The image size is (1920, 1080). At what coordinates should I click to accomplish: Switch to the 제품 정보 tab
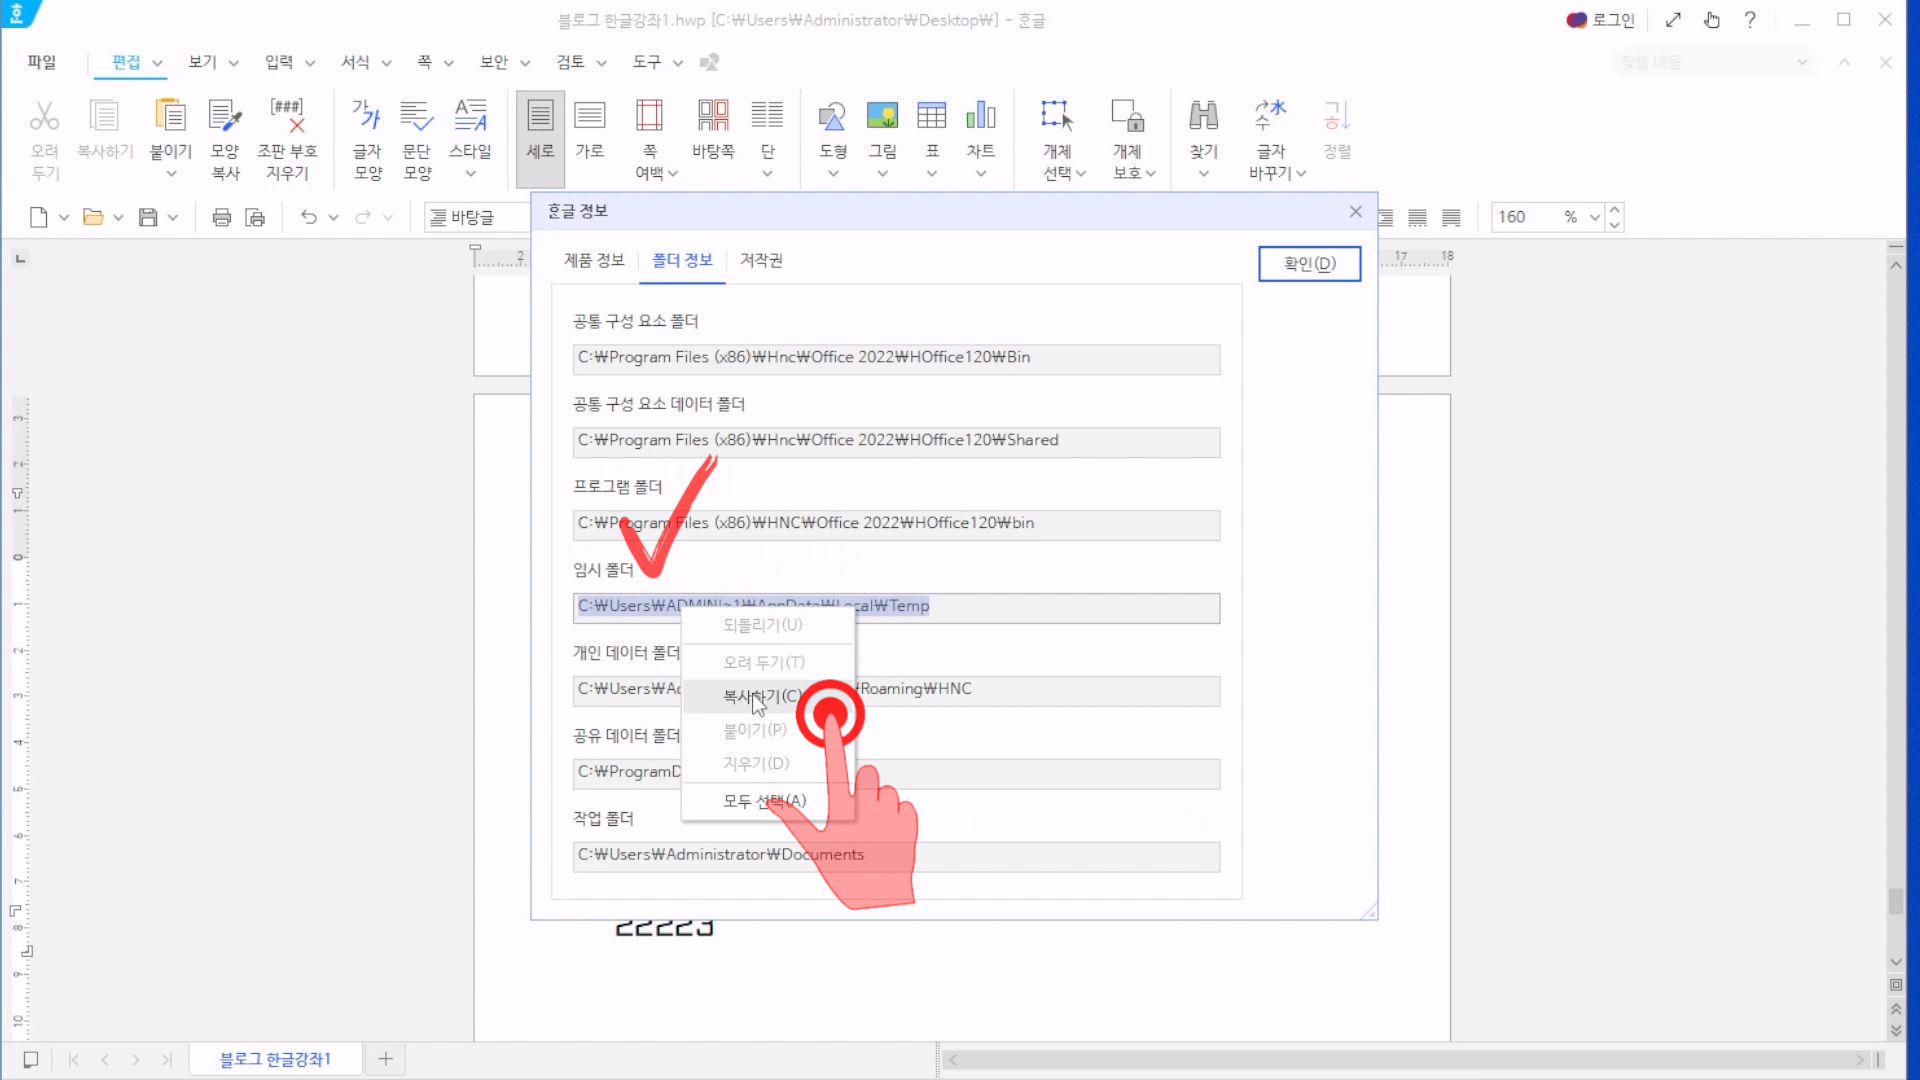(593, 260)
